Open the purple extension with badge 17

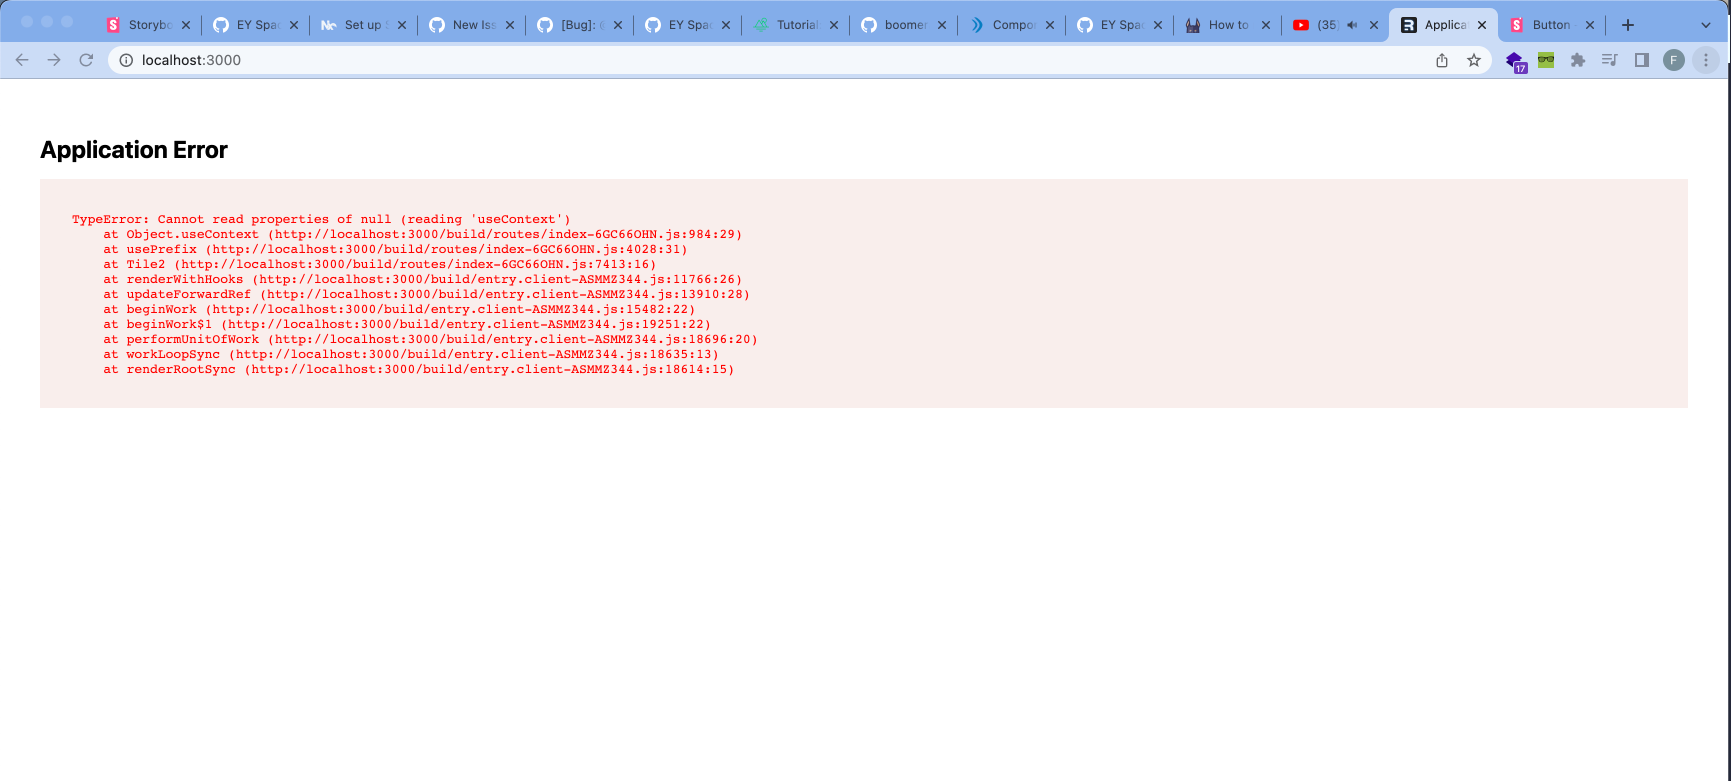pos(1515,61)
